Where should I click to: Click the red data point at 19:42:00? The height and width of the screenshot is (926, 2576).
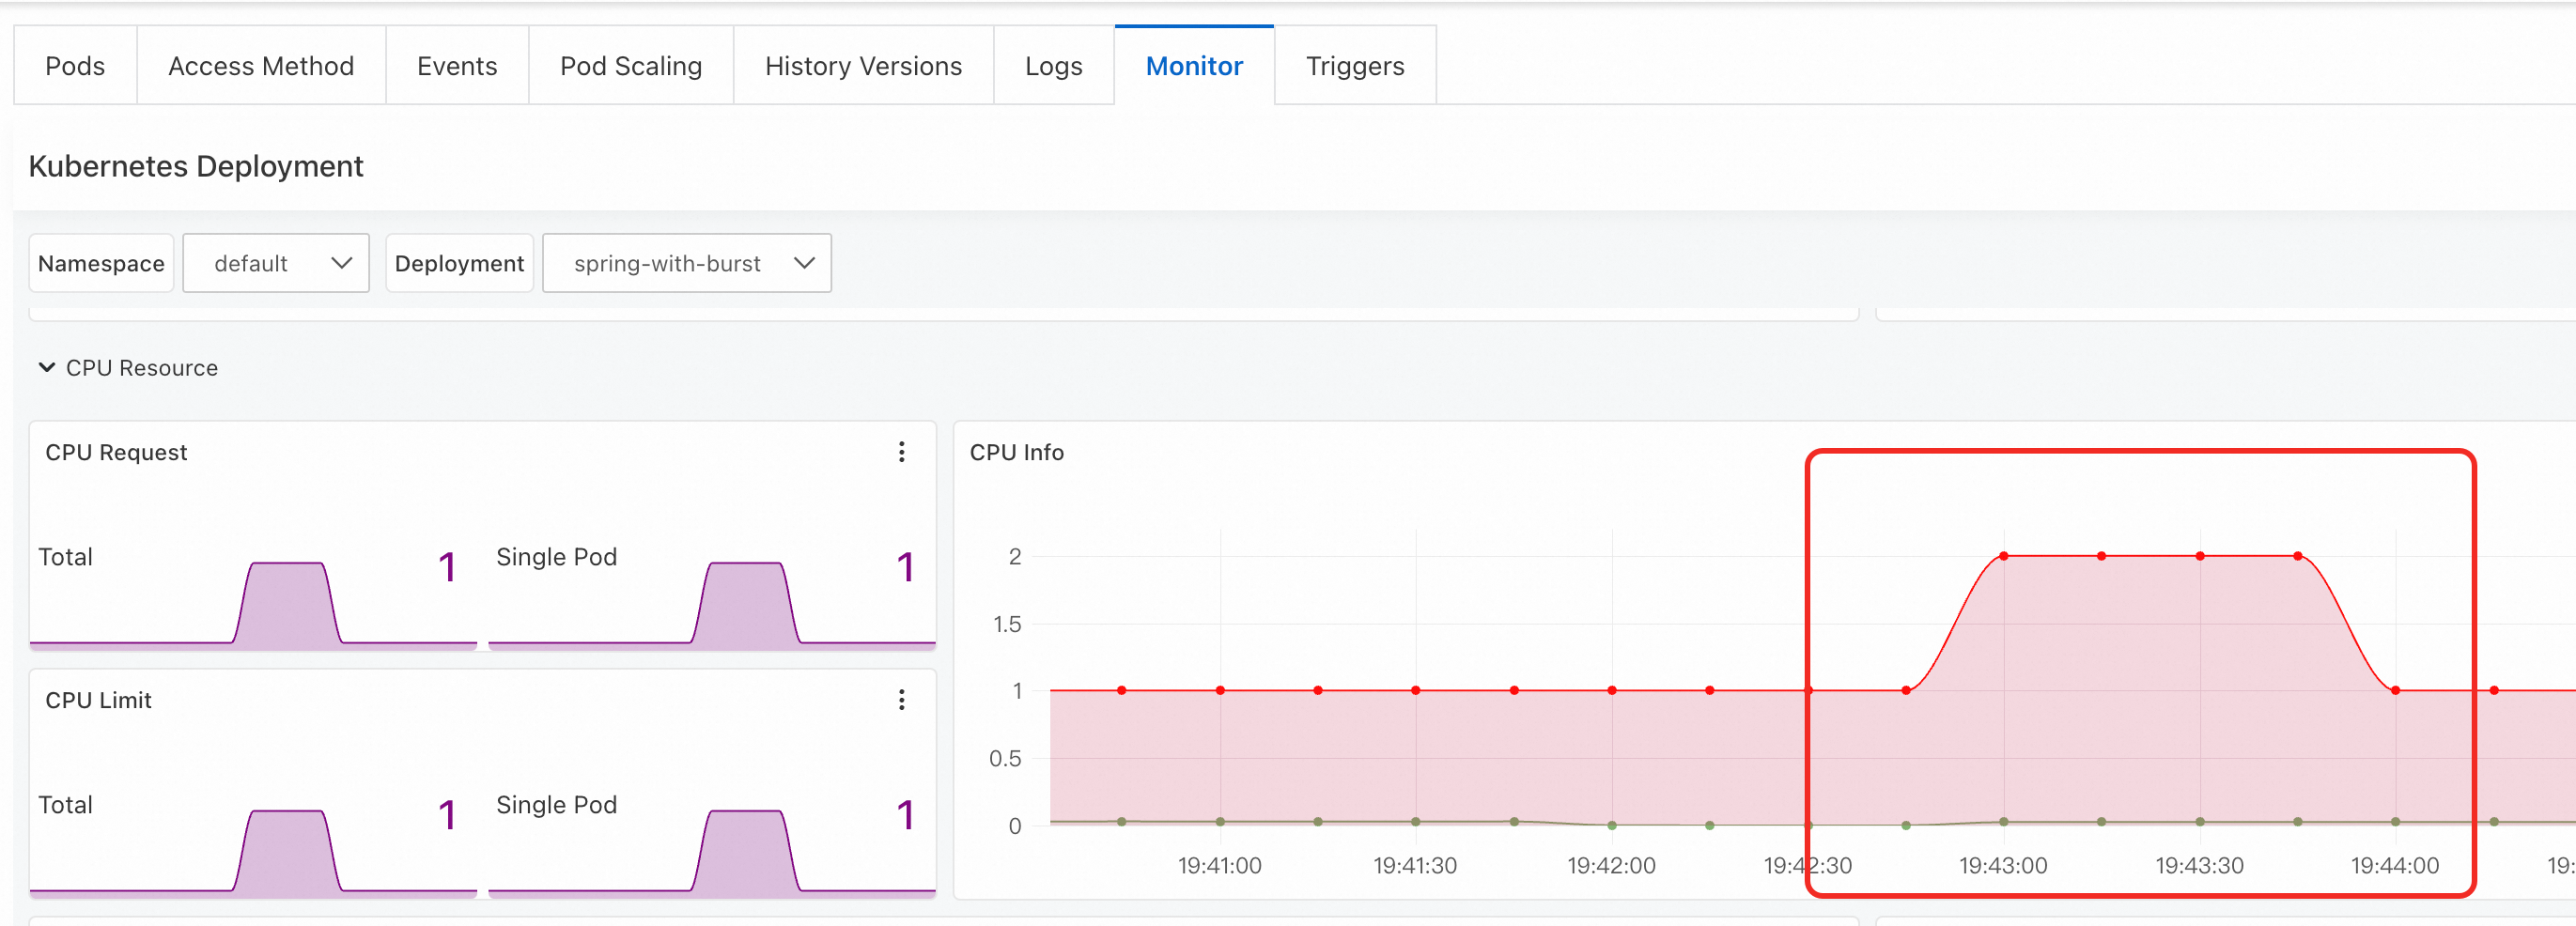pos(1612,690)
